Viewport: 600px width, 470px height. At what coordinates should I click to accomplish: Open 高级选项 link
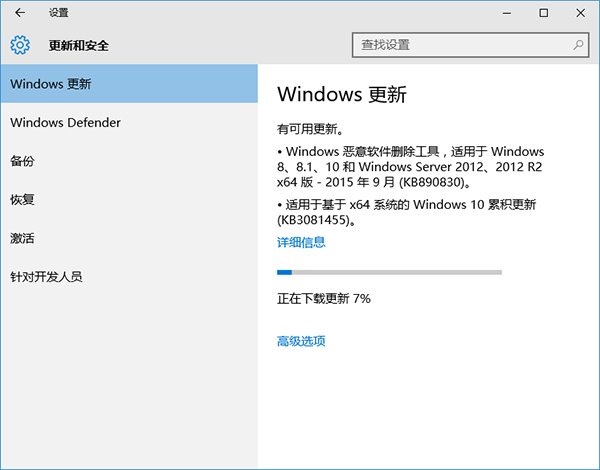coord(301,341)
